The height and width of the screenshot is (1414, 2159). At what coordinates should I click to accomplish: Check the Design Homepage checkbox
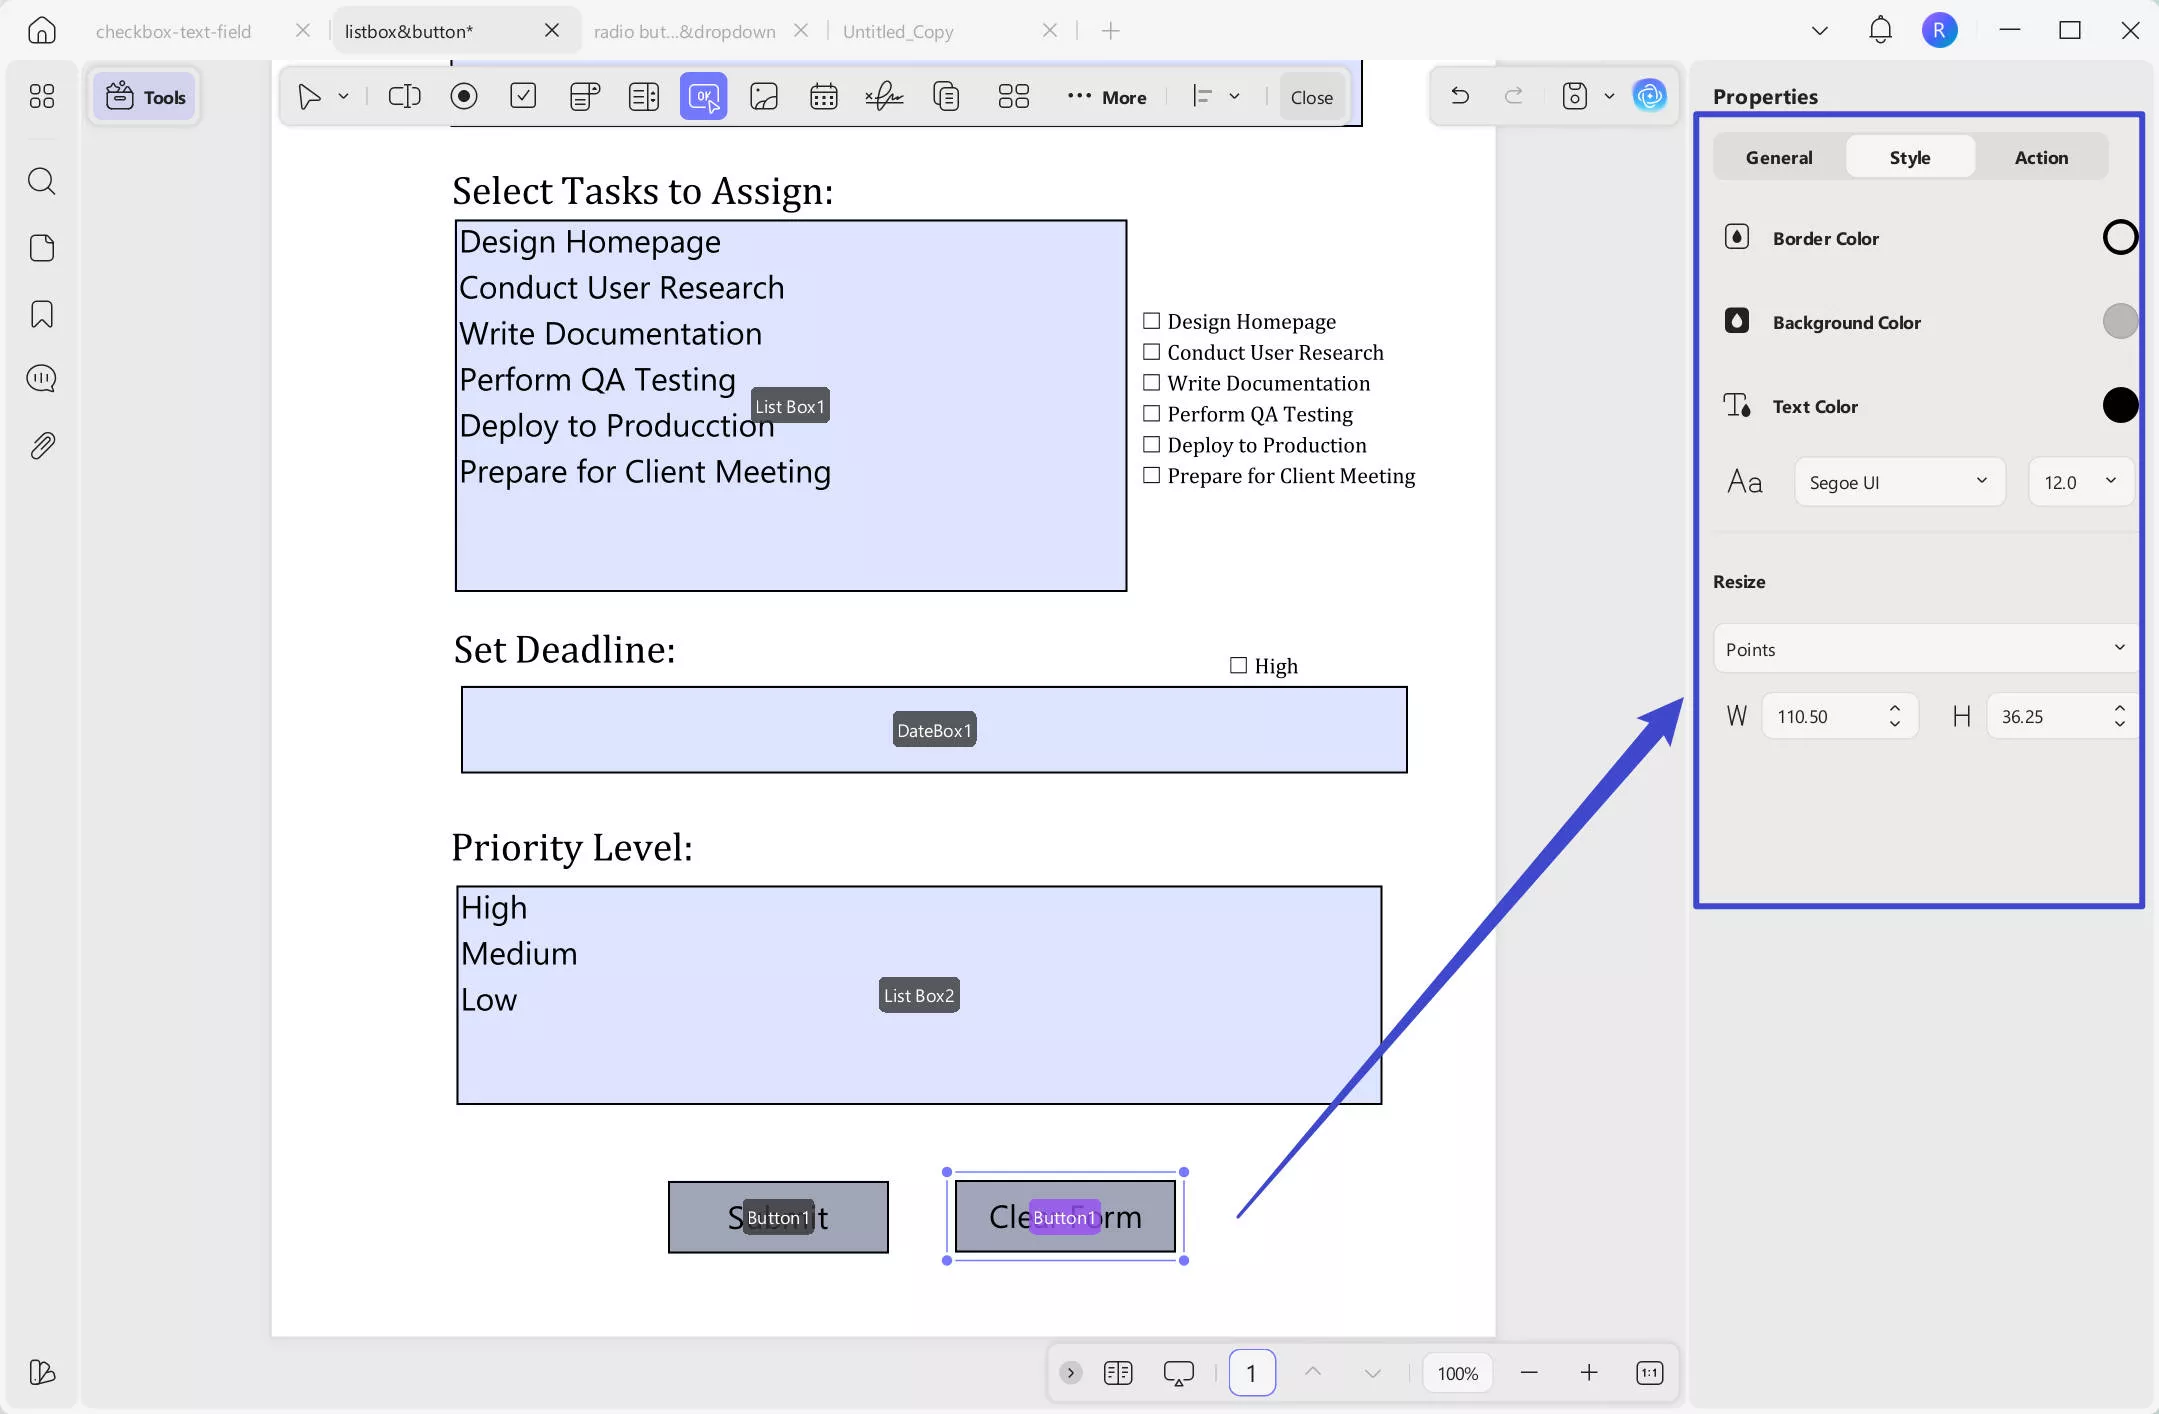(x=1152, y=321)
